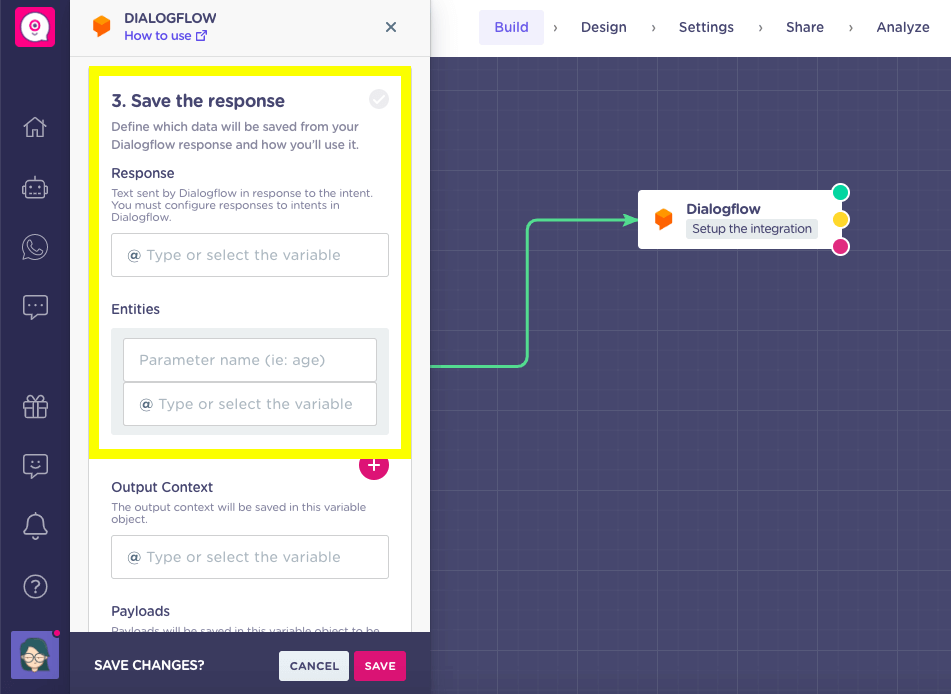Toggle the step 3 completion checkmark

(379, 99)
